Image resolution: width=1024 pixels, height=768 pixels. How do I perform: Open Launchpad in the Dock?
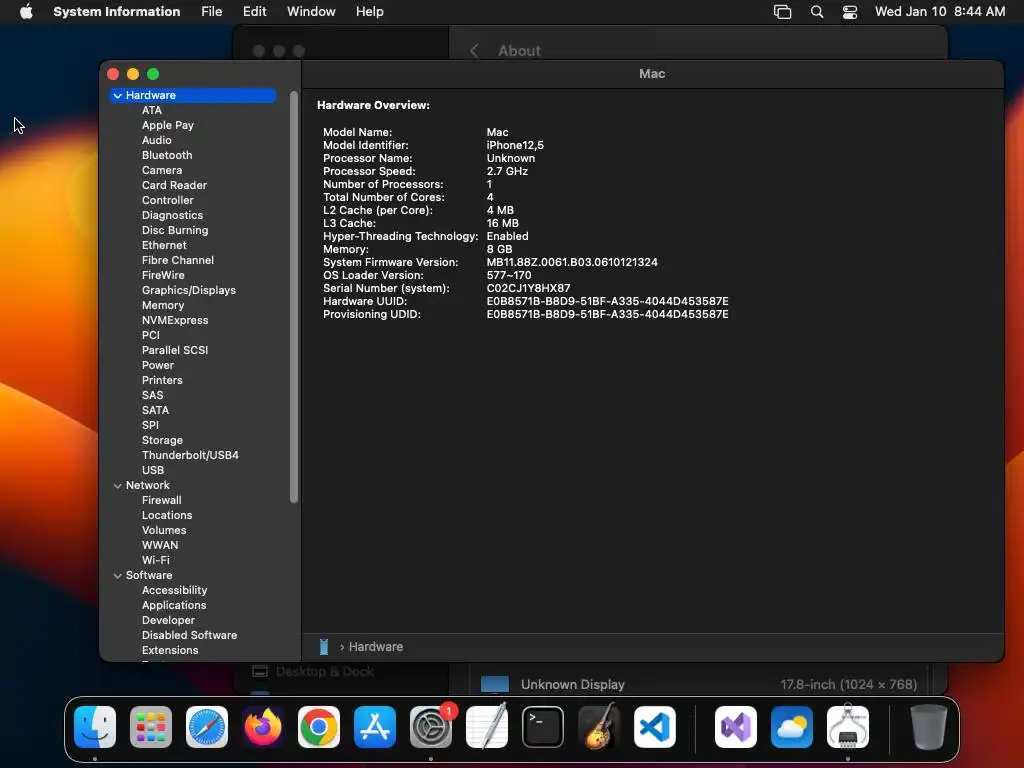point(151,727)
